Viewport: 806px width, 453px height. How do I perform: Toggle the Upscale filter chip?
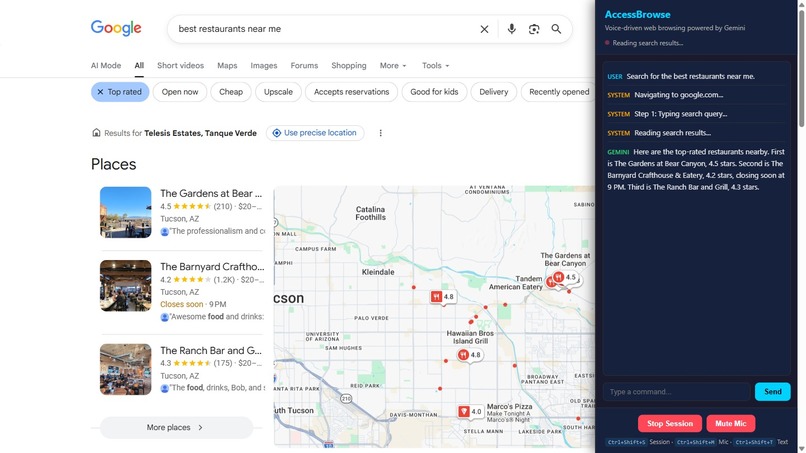pyautogui.click(x=278, y=92)
